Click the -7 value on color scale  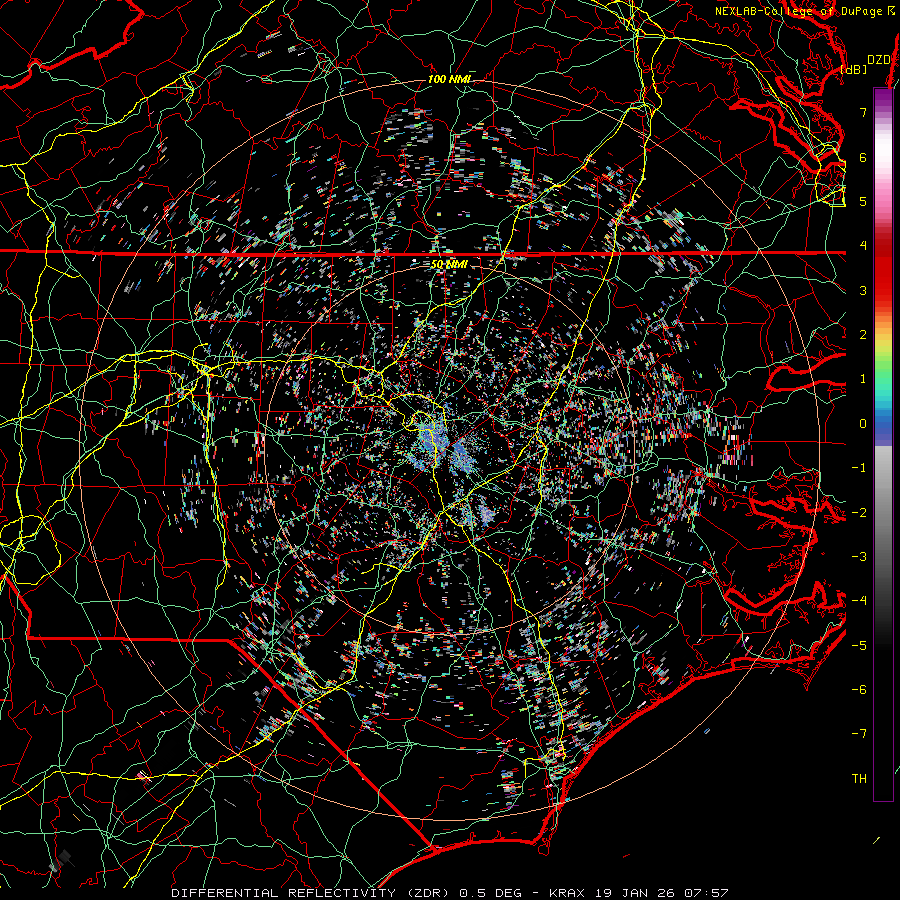[x=859, y=734]
